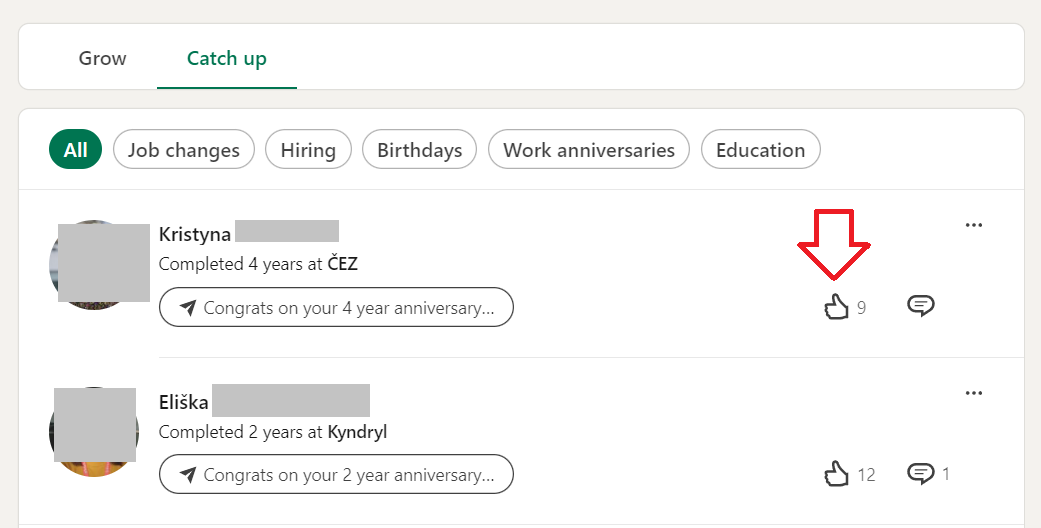Filter by Work anniversaries
This screenshot has width=1041, height=528.
pyautogui.click(x=589, y=149)
